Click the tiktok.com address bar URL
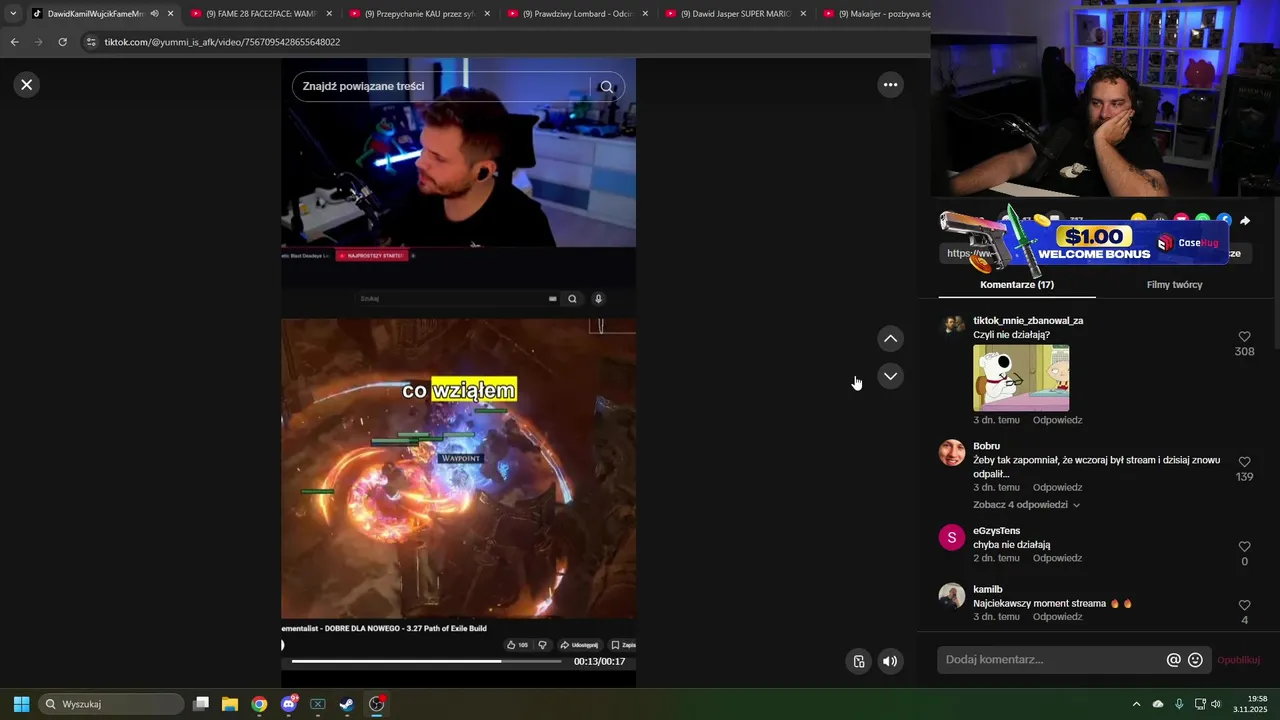The width and height of the screenshot is (1280, 720). (x=222, y=42)
